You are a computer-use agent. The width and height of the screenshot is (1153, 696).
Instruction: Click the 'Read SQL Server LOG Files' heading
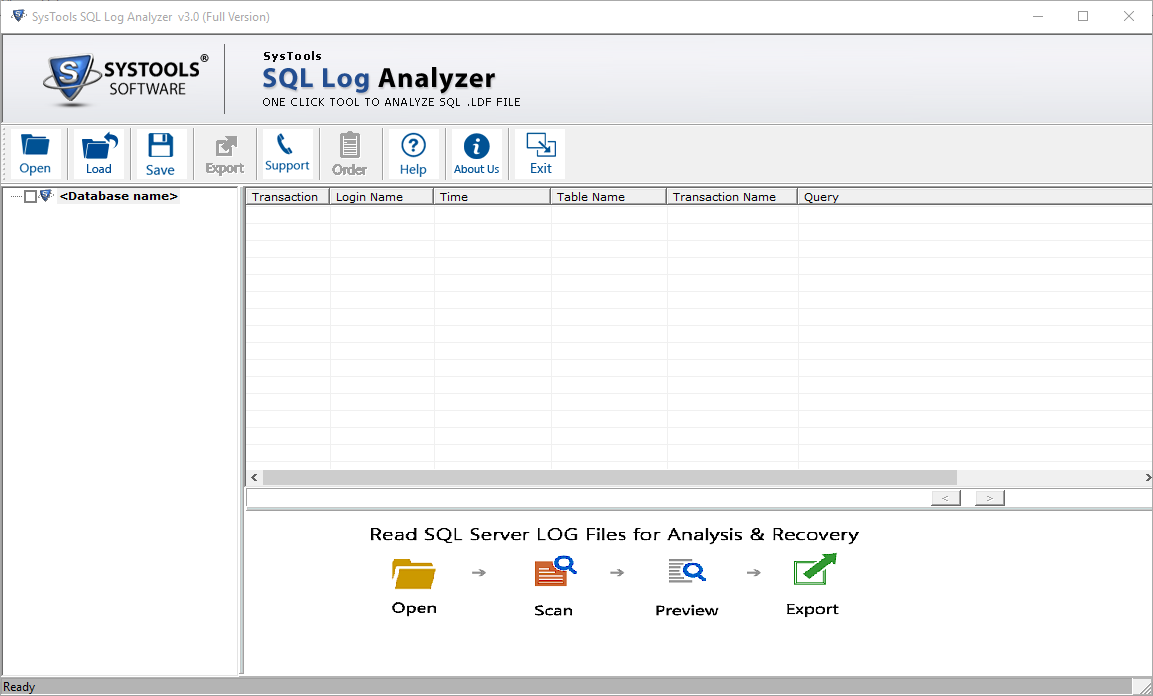coord(614,534)
